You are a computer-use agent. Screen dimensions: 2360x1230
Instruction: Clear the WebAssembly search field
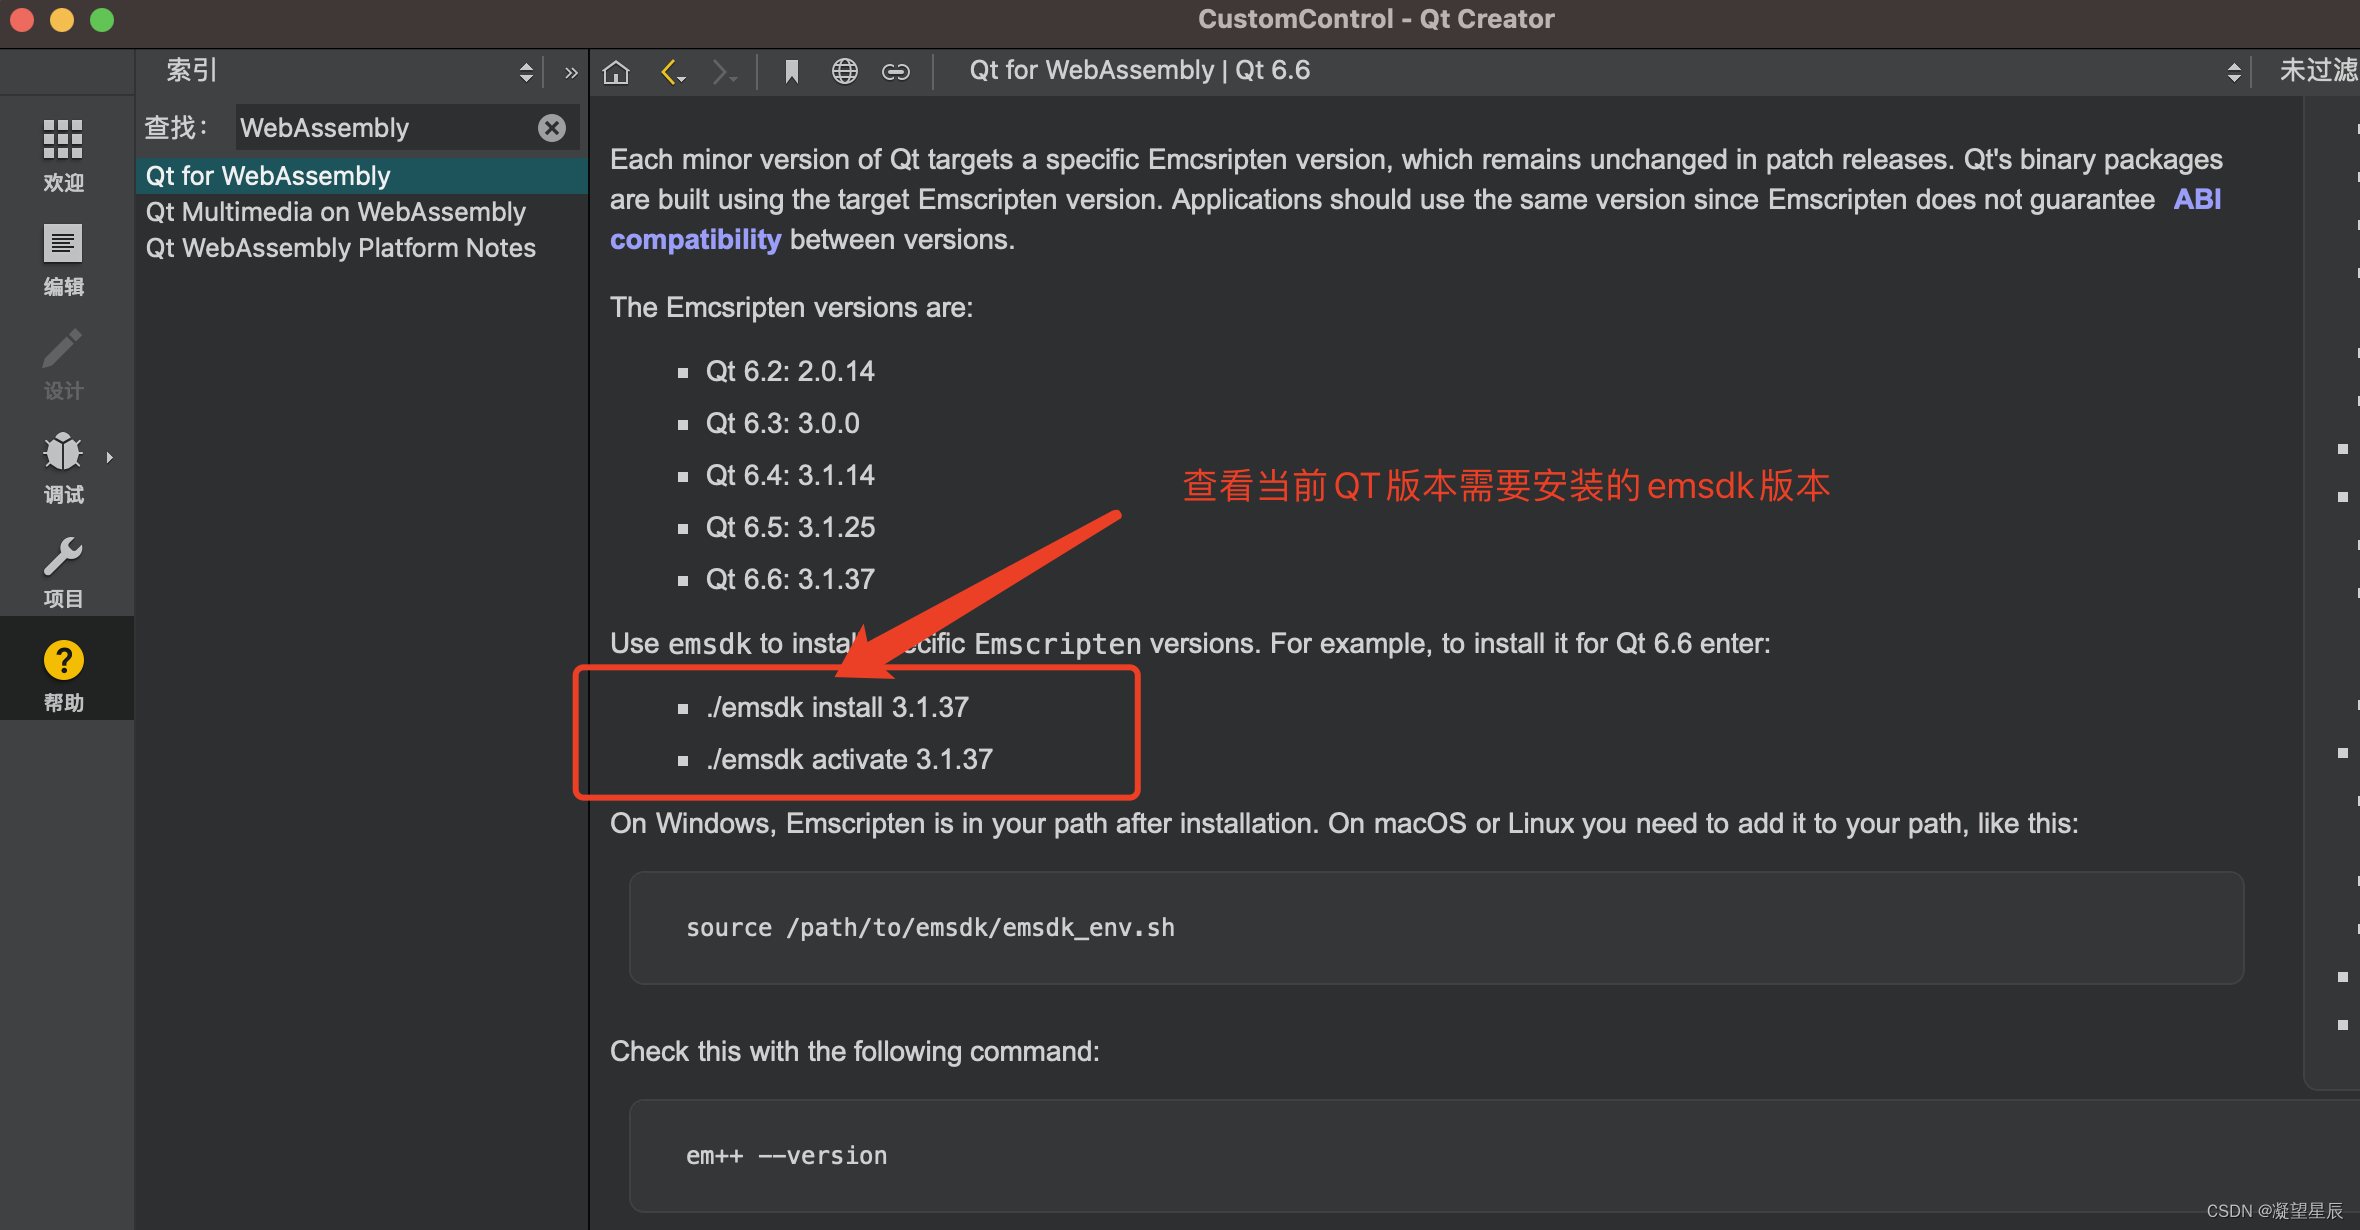(552, 127)
